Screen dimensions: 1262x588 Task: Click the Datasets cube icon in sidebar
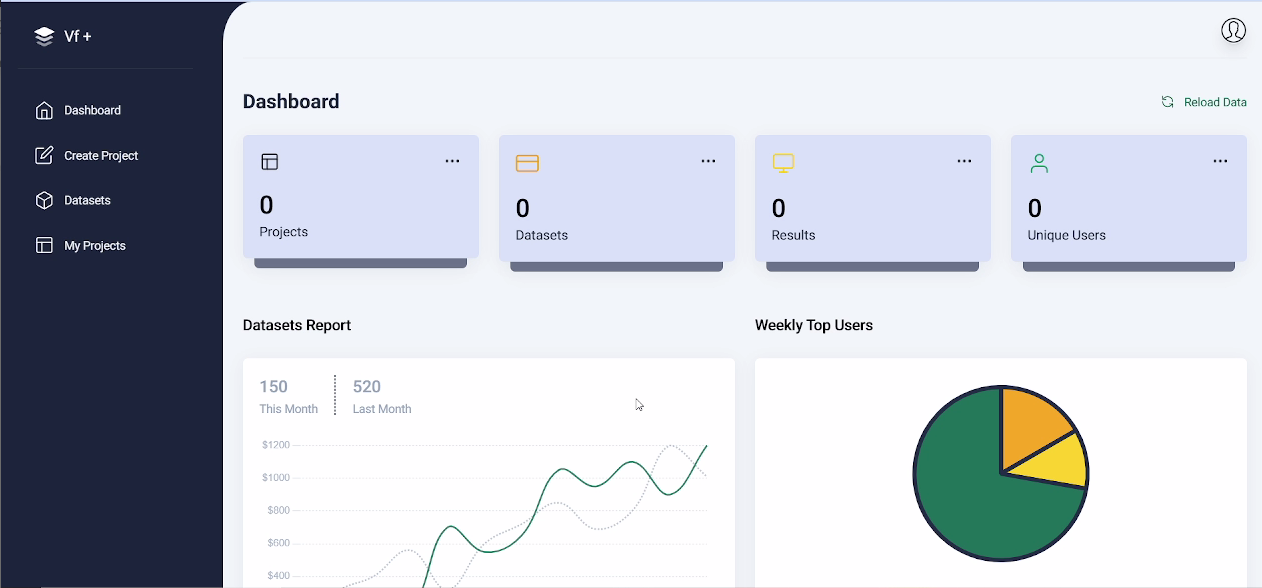(44, 200)
